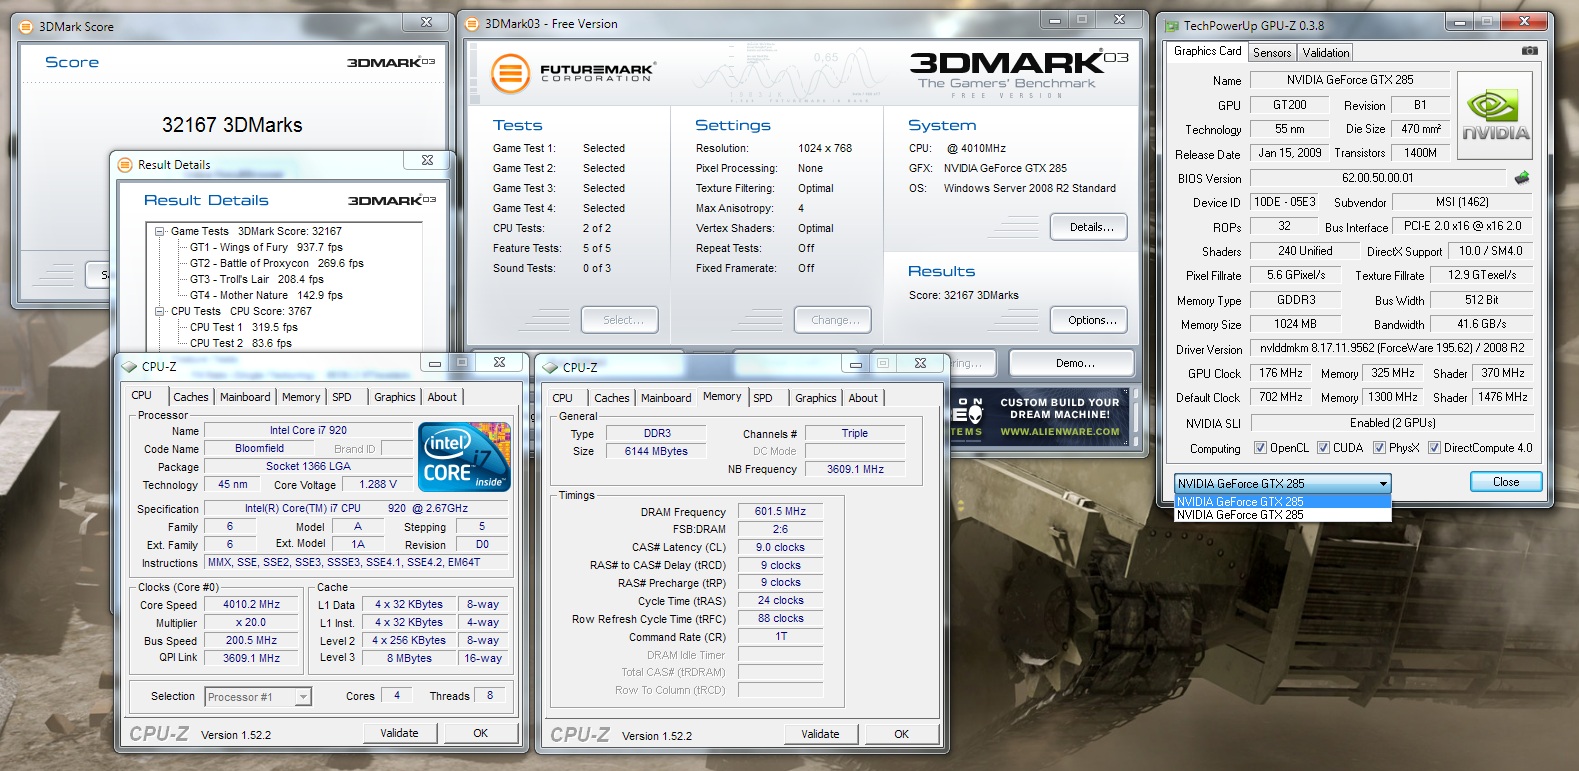Viewport: 1579px width, 771px height.
Task: Click Validate in the left CPU-Z window
Action: [399, 733]
